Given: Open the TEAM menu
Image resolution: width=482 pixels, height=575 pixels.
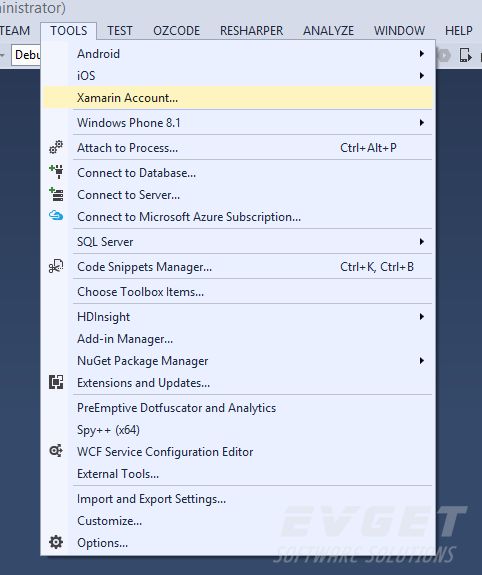Looking at the screenshot, I should pos(15,30).
